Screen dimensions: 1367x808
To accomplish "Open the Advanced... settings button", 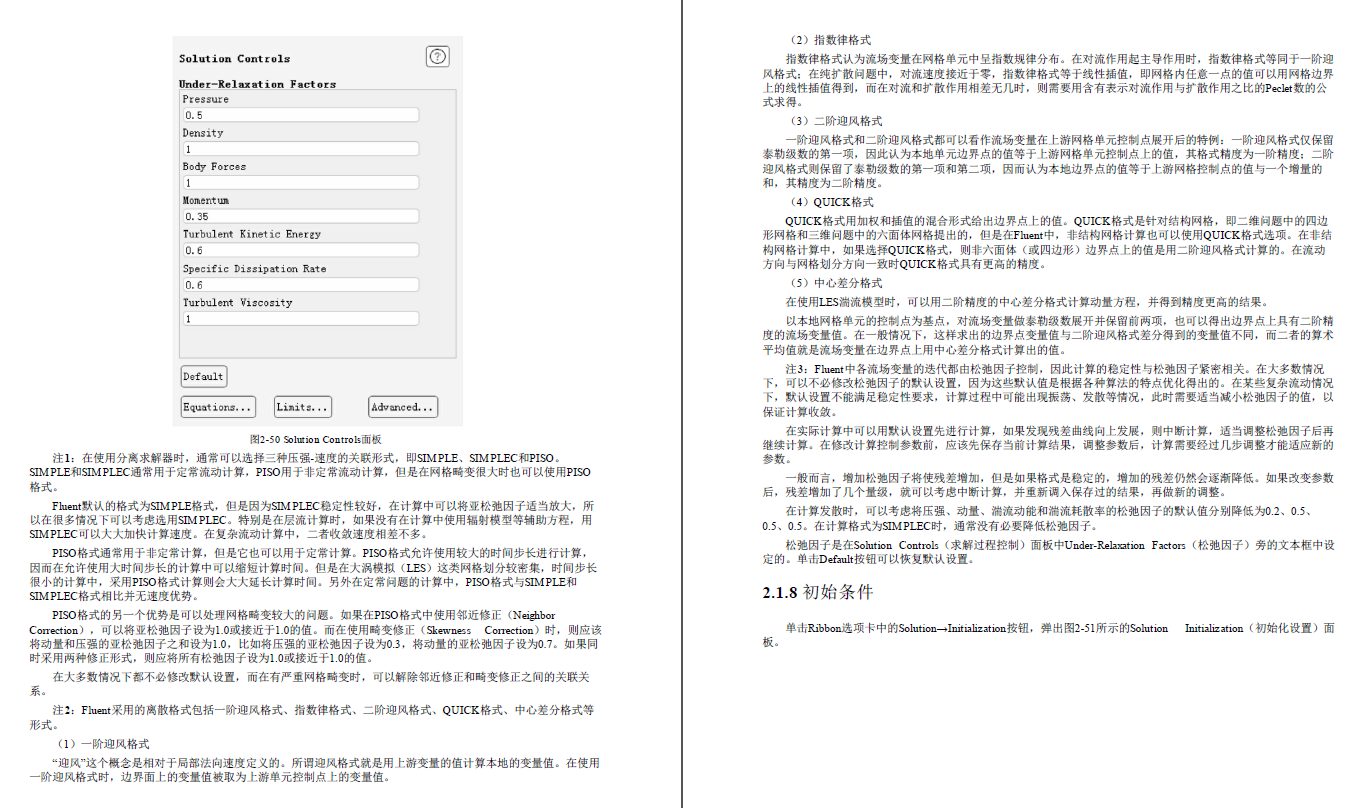I will pos(402,407).
